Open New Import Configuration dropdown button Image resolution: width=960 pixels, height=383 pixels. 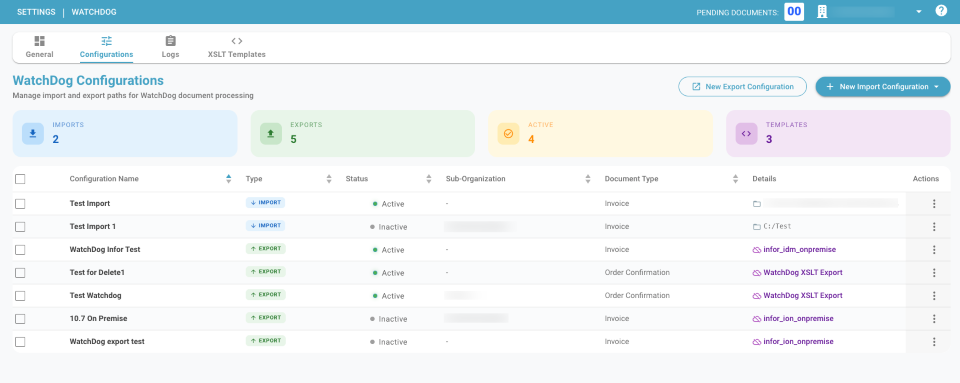tap(882, 87)
